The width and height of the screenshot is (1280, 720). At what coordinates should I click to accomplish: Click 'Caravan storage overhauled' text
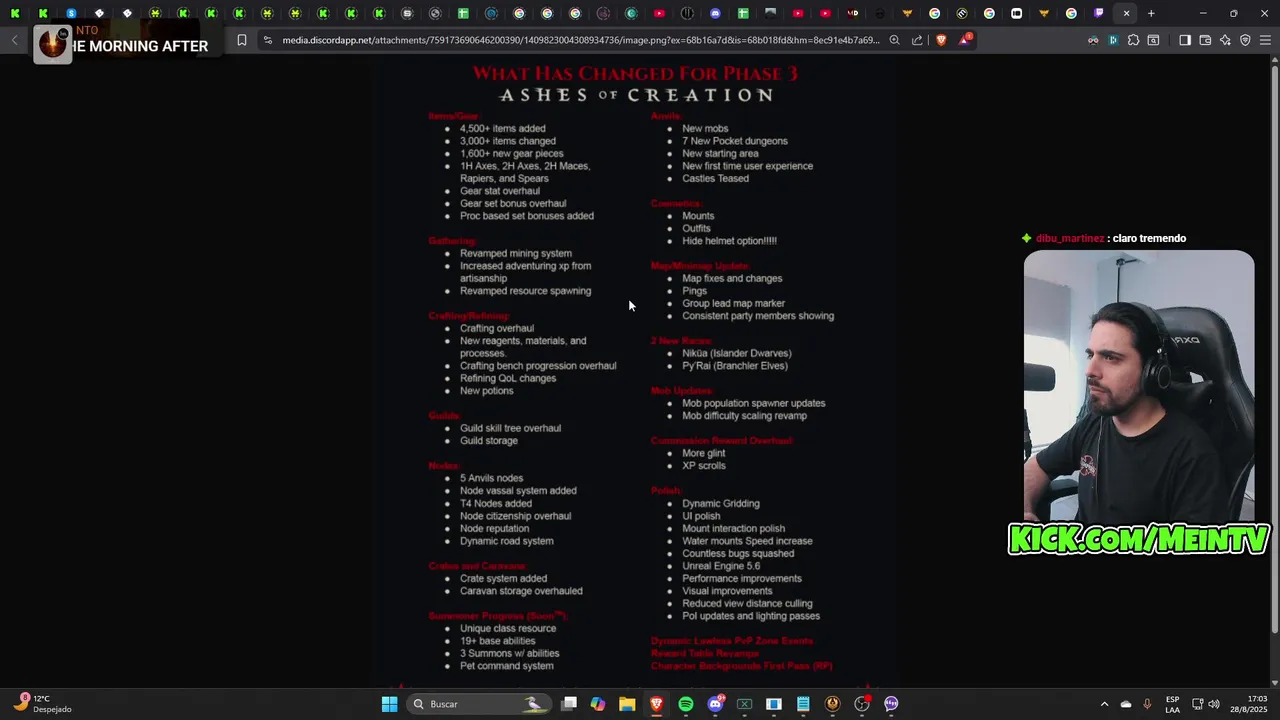click(x=521, y=591)
